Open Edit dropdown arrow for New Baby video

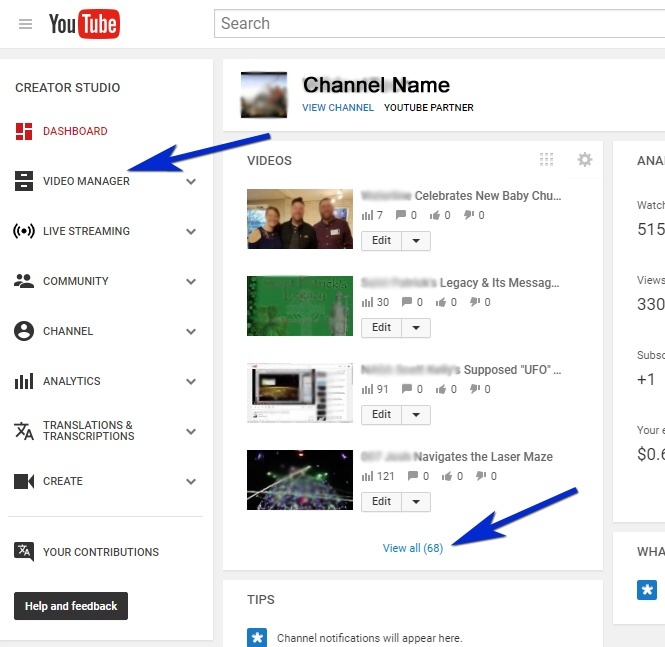click(416, 241)
